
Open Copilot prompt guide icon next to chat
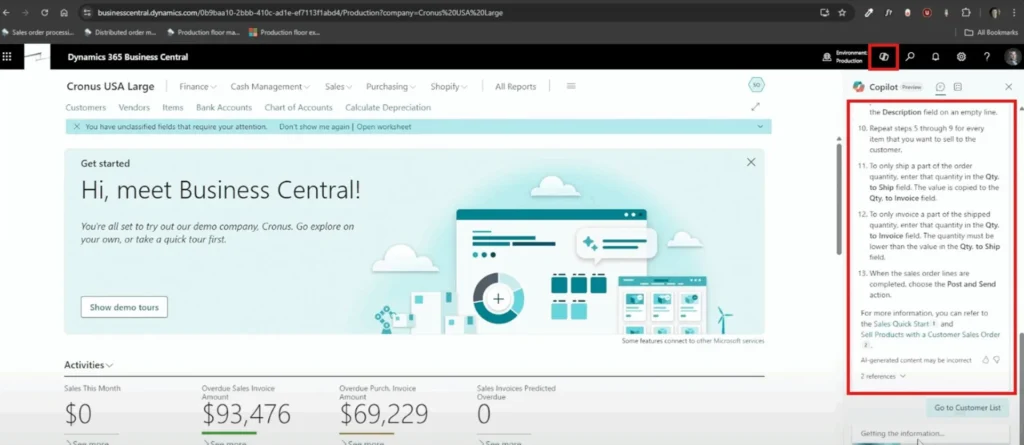click(x=957, y=86)
